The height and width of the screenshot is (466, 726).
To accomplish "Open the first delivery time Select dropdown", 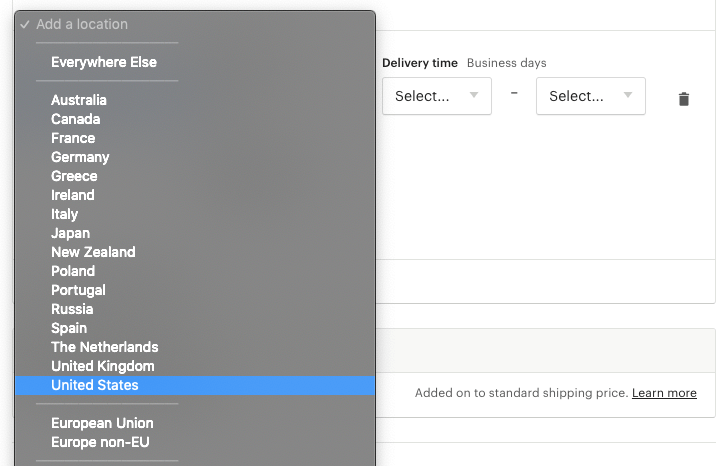I will pyautogui.click(x=437, y=96).
